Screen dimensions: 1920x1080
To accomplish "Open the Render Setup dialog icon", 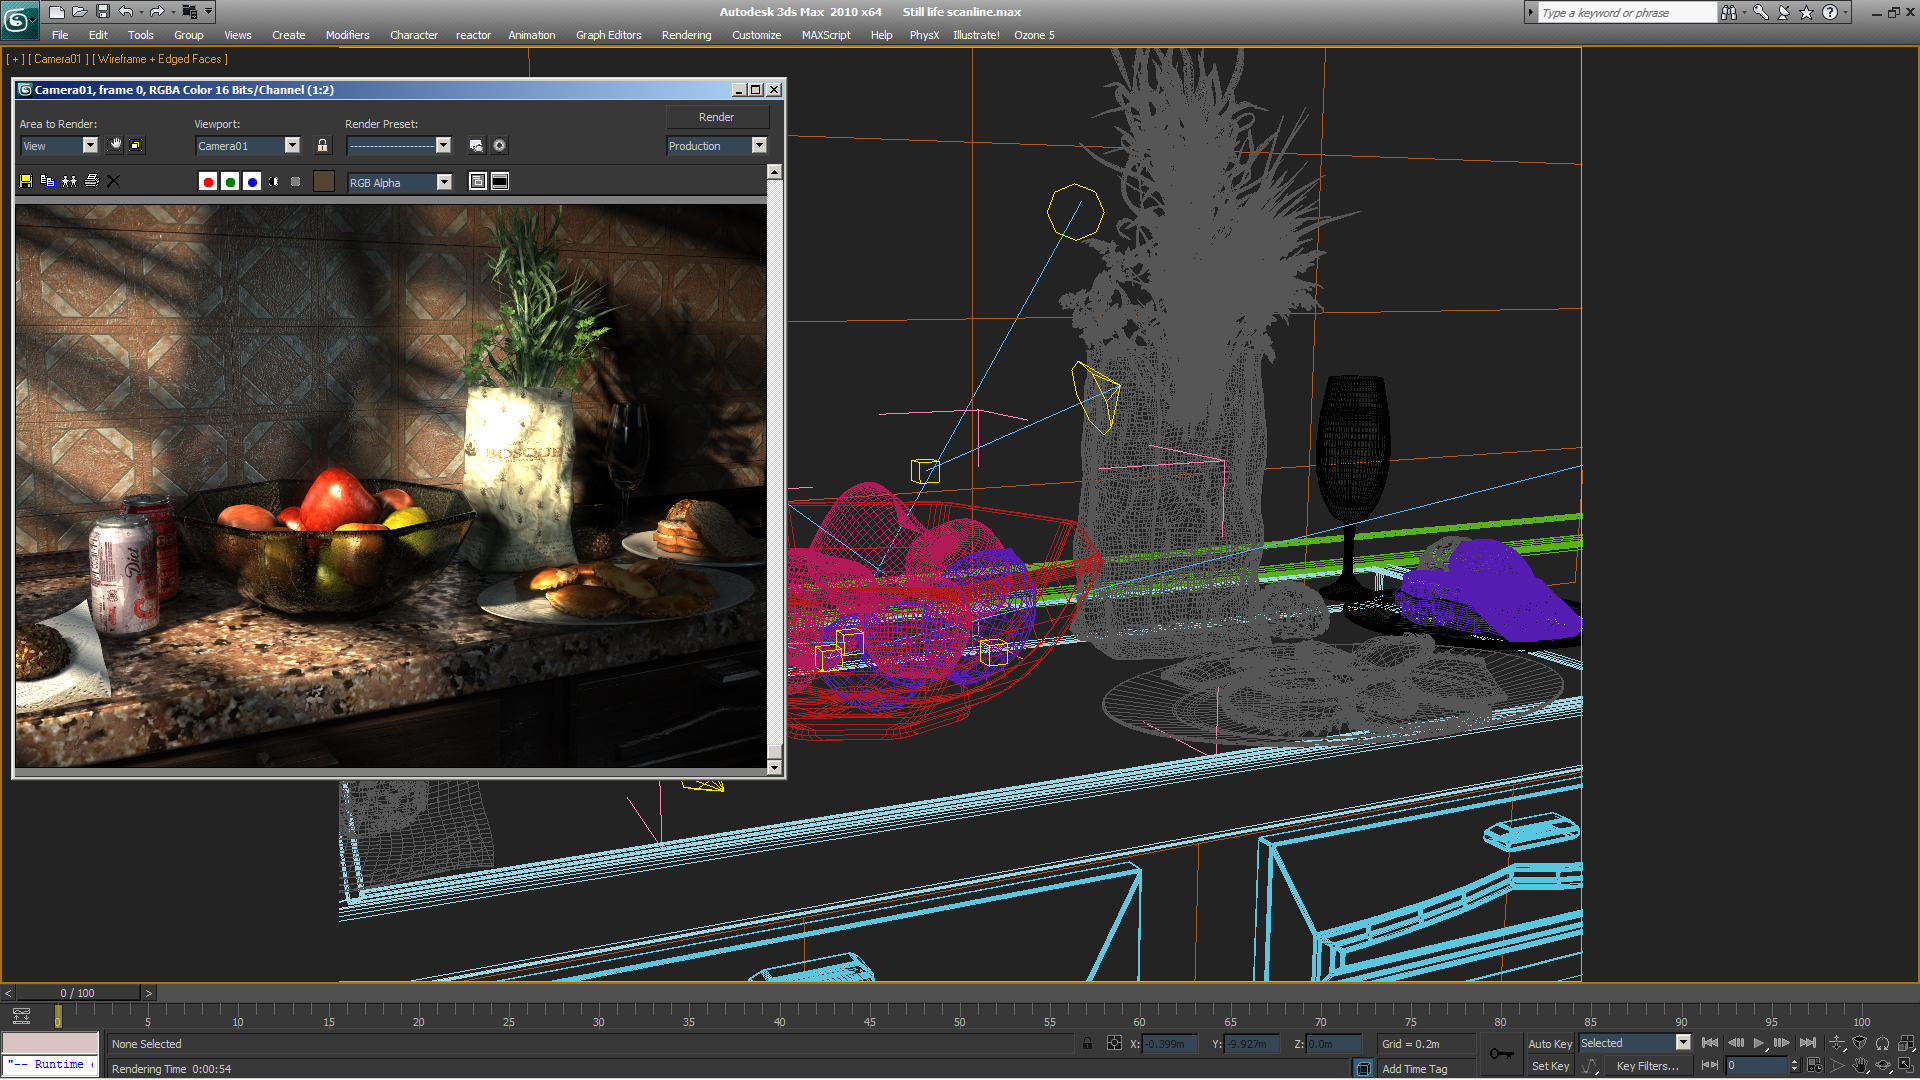I will tap(476, 146).
